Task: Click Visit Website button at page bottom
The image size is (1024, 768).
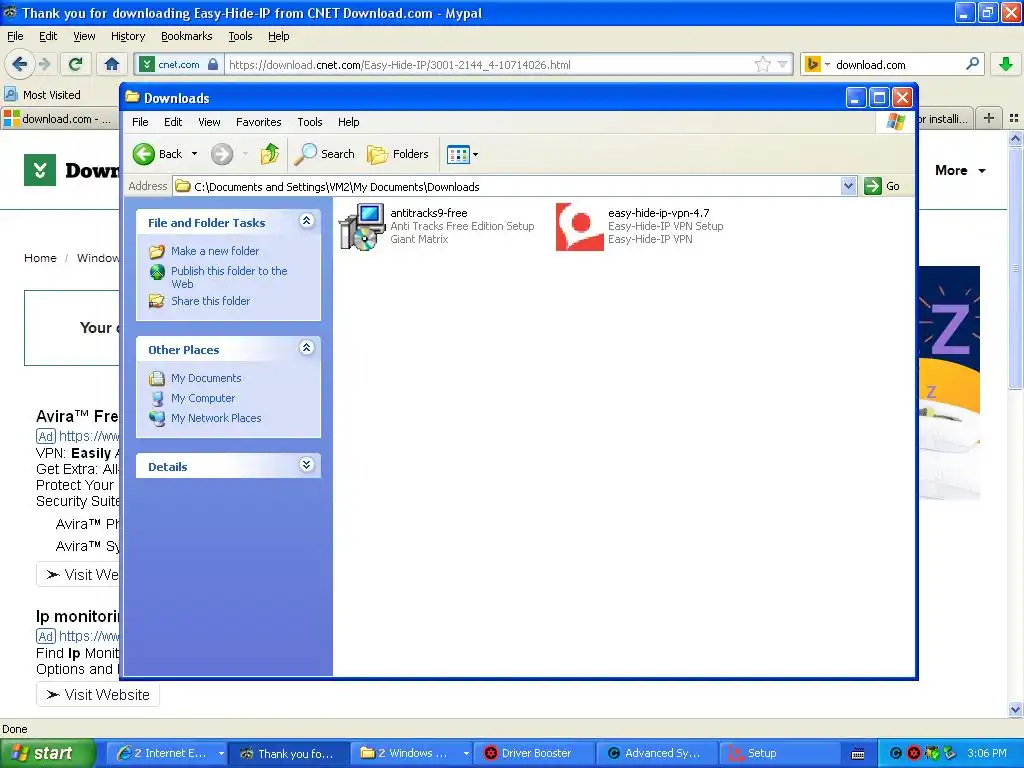Action: (98, 695)
